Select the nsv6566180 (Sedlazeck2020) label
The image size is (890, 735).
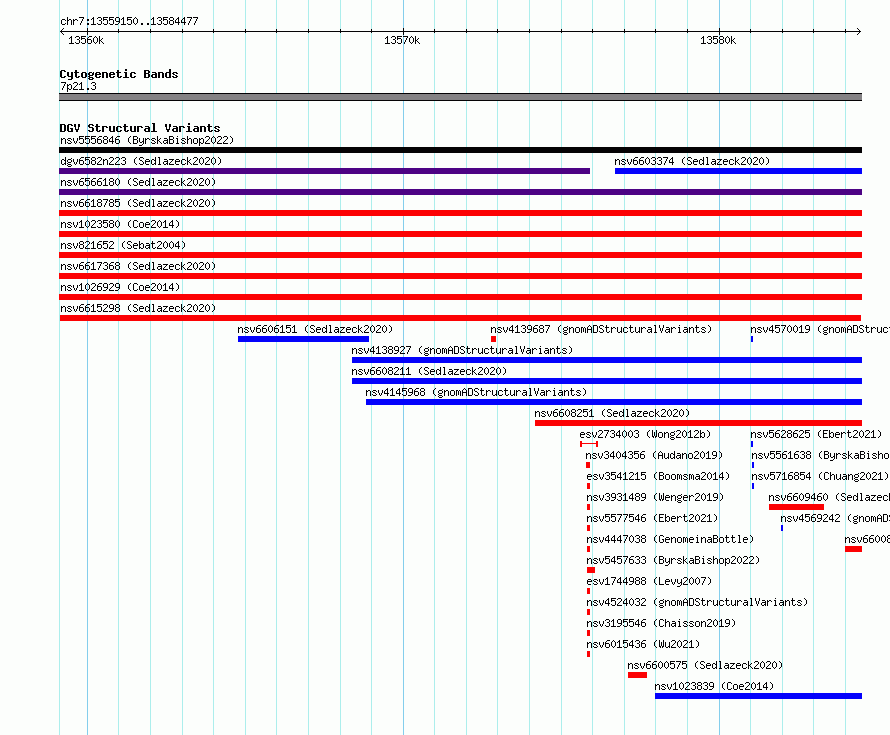coord(138,182)
